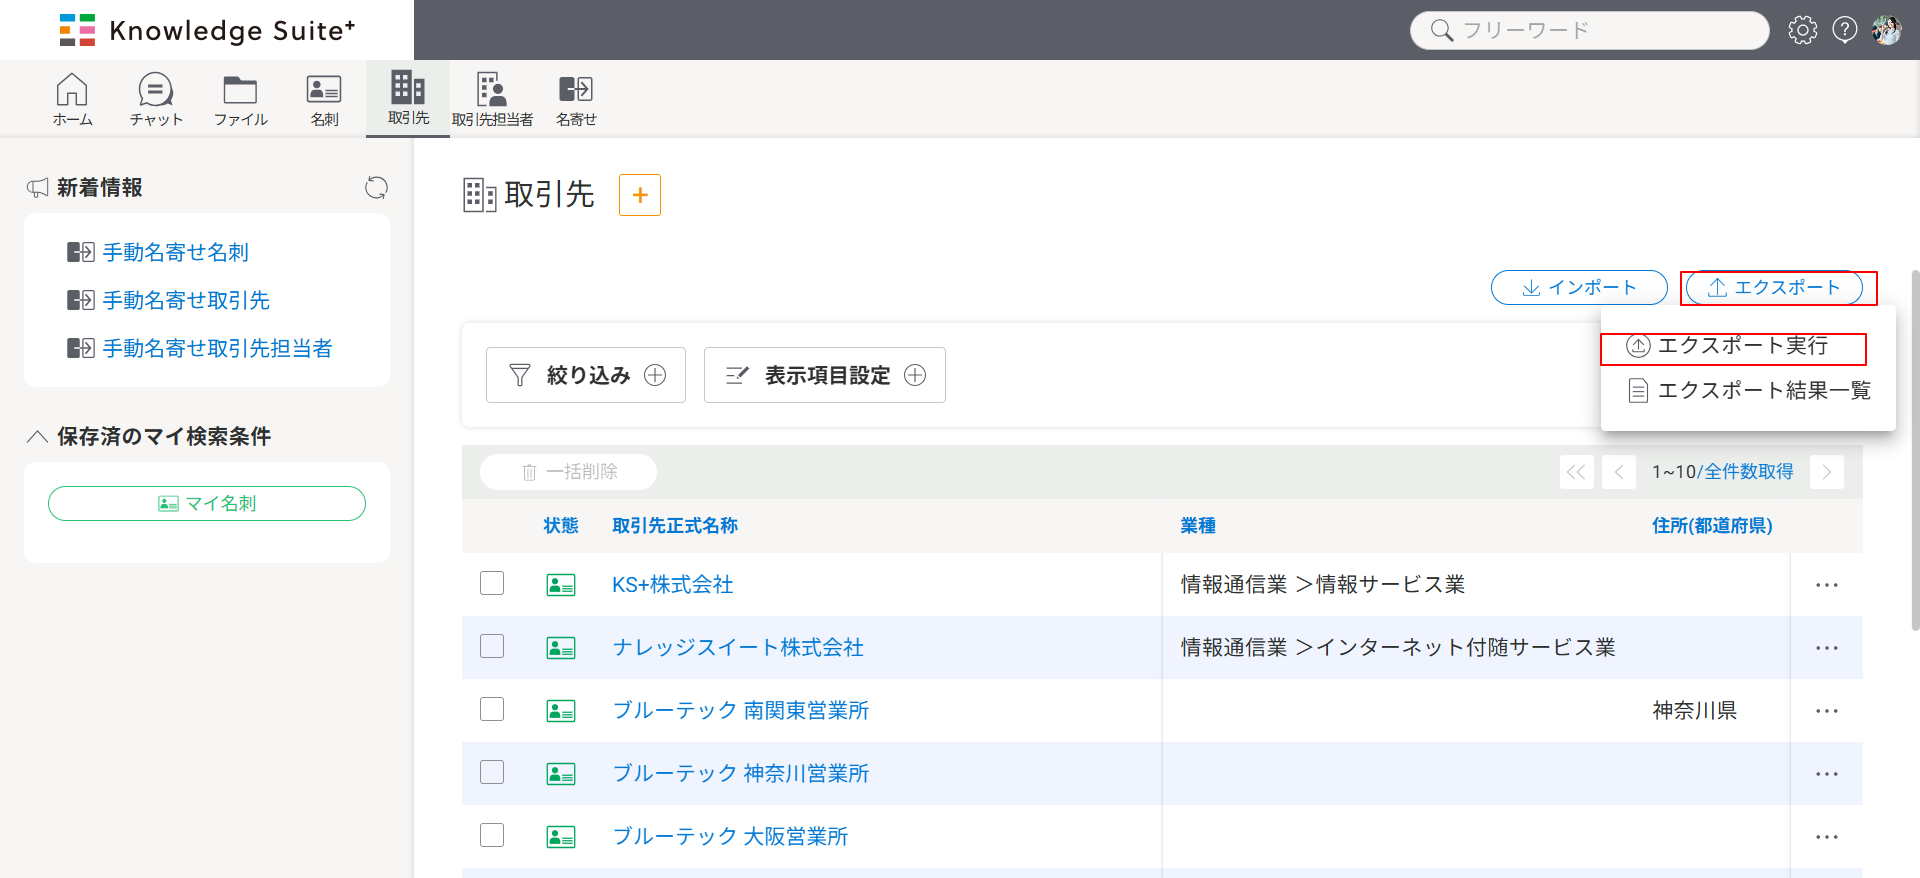Open more options for 大阪営業所 row
Screen dimensions: 1920x878
click(x=1827, y=837)
